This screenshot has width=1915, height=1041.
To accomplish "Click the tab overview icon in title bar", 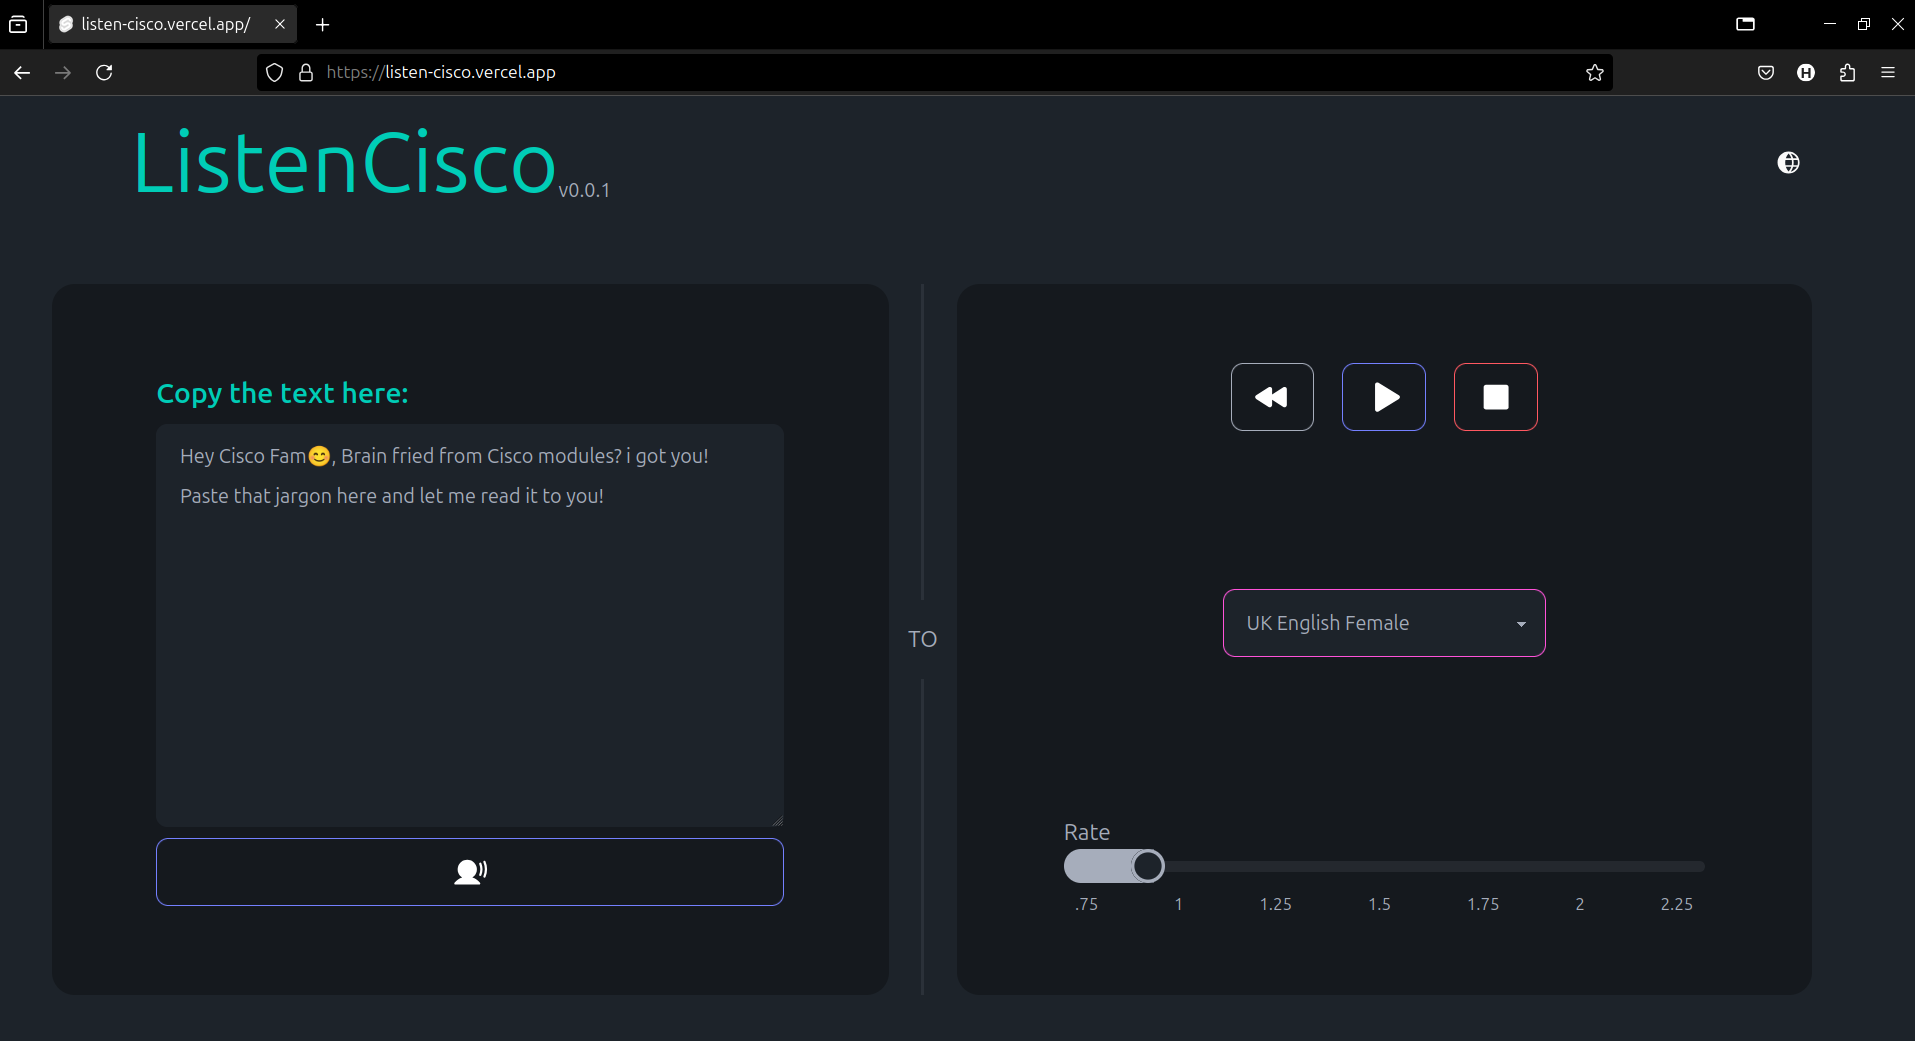I will (1745, 24).
